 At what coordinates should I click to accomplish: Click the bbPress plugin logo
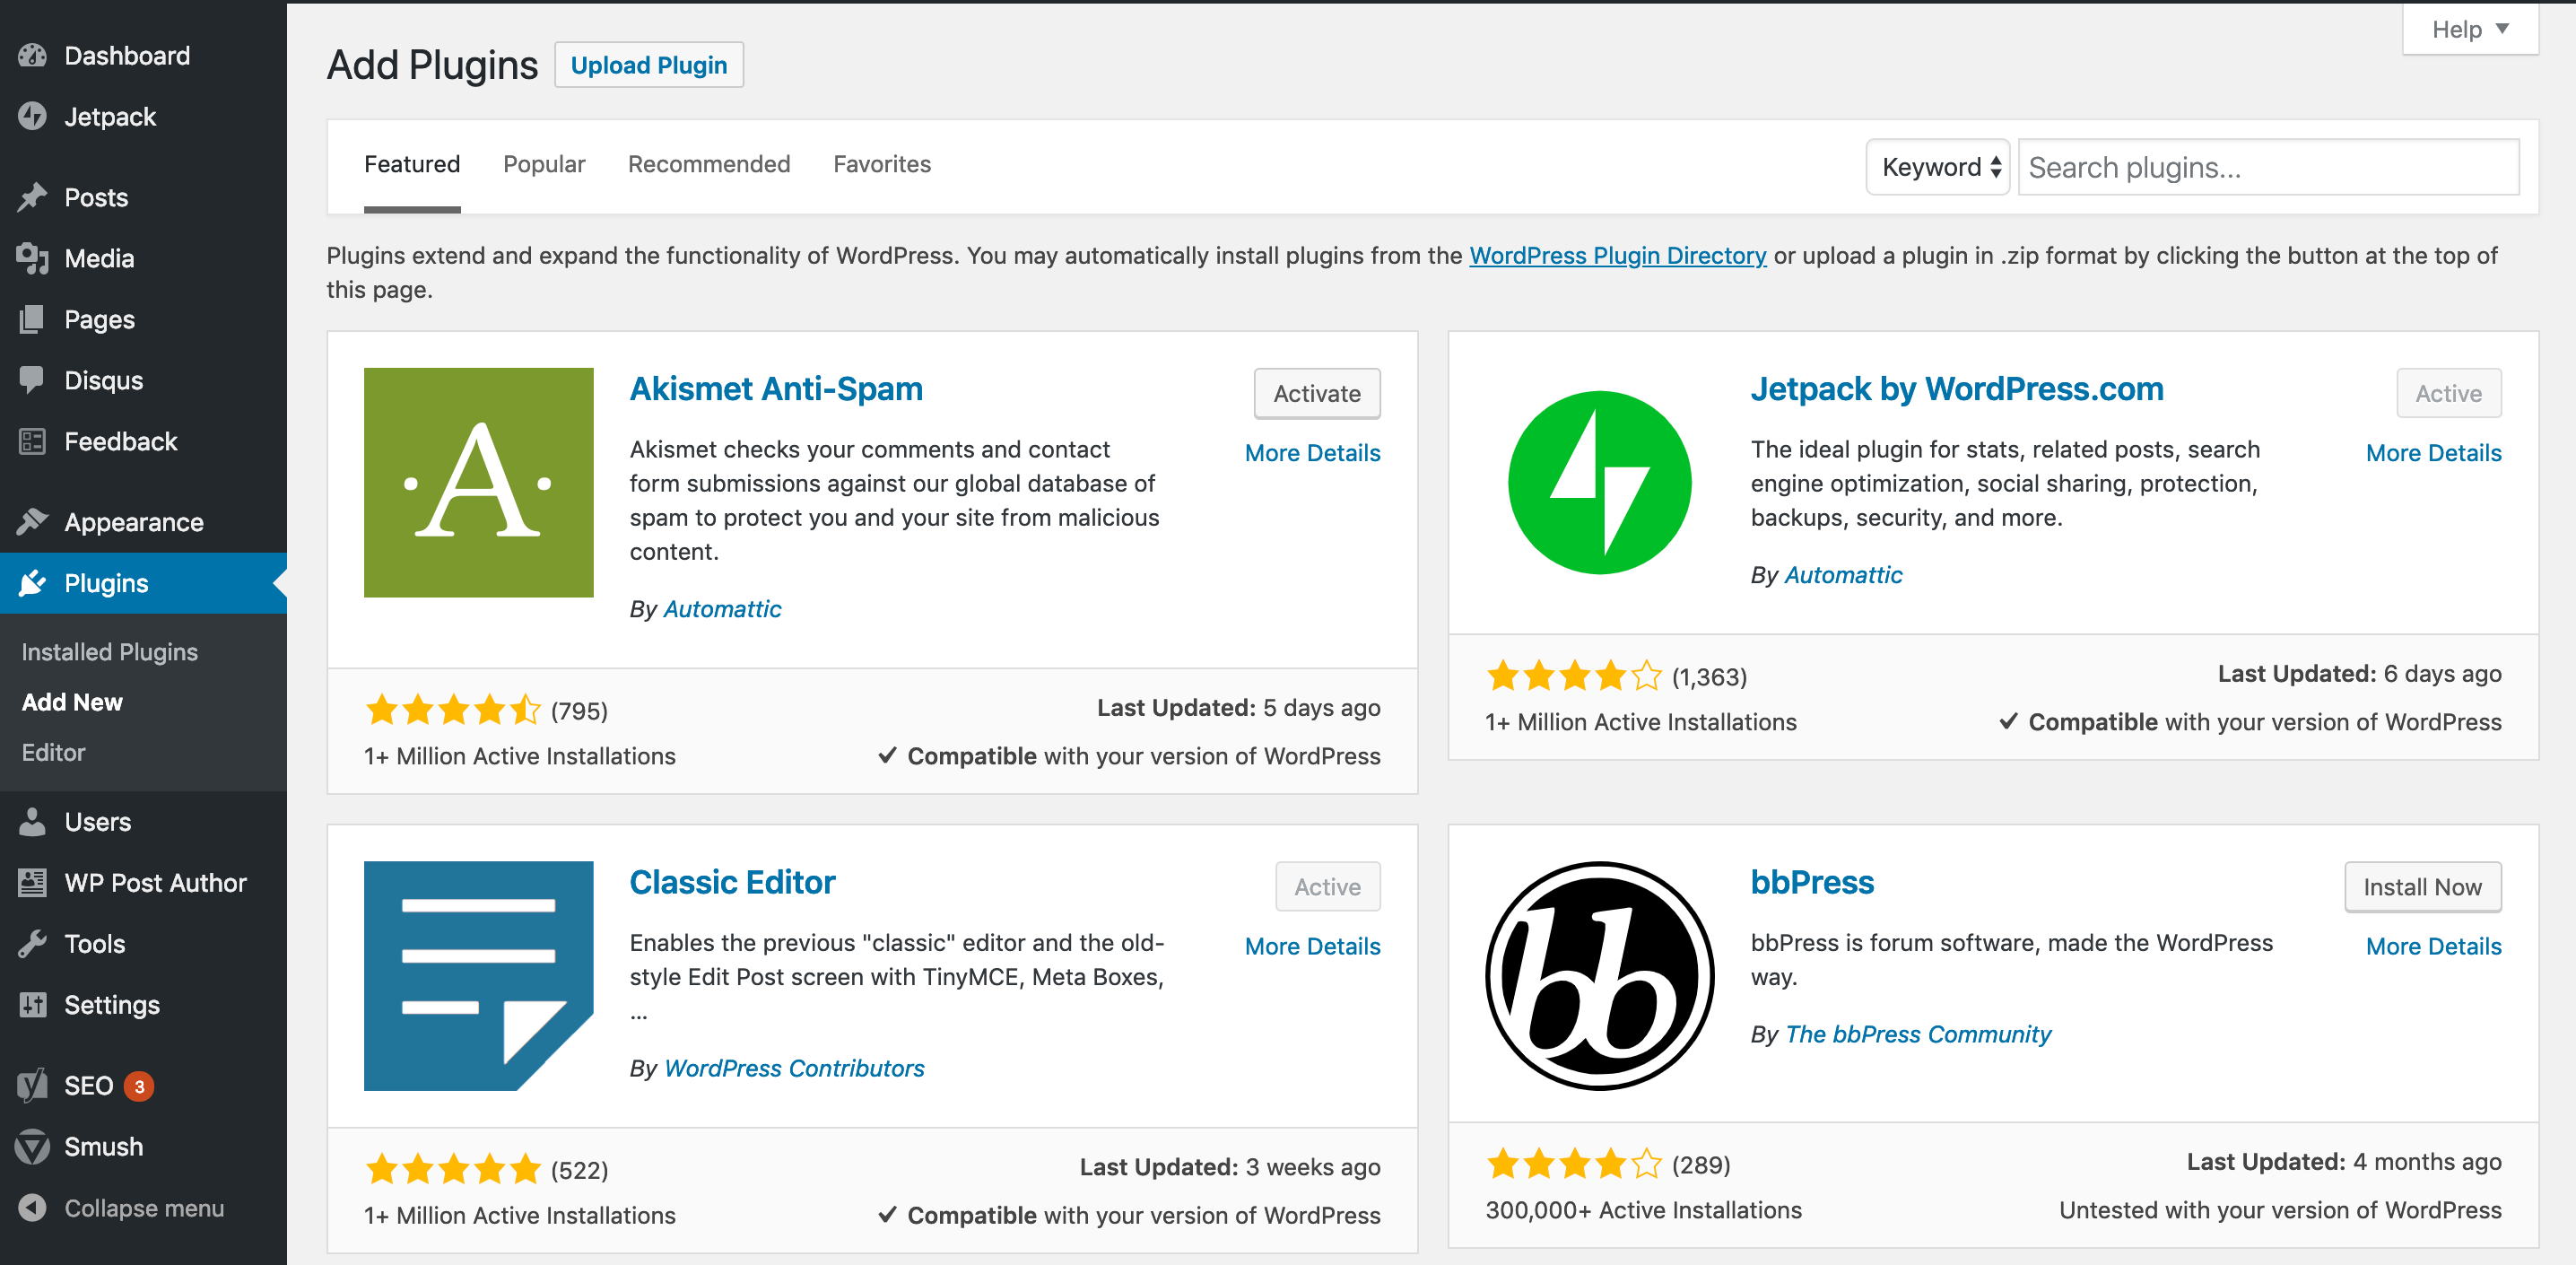[x=1599, y=976]
